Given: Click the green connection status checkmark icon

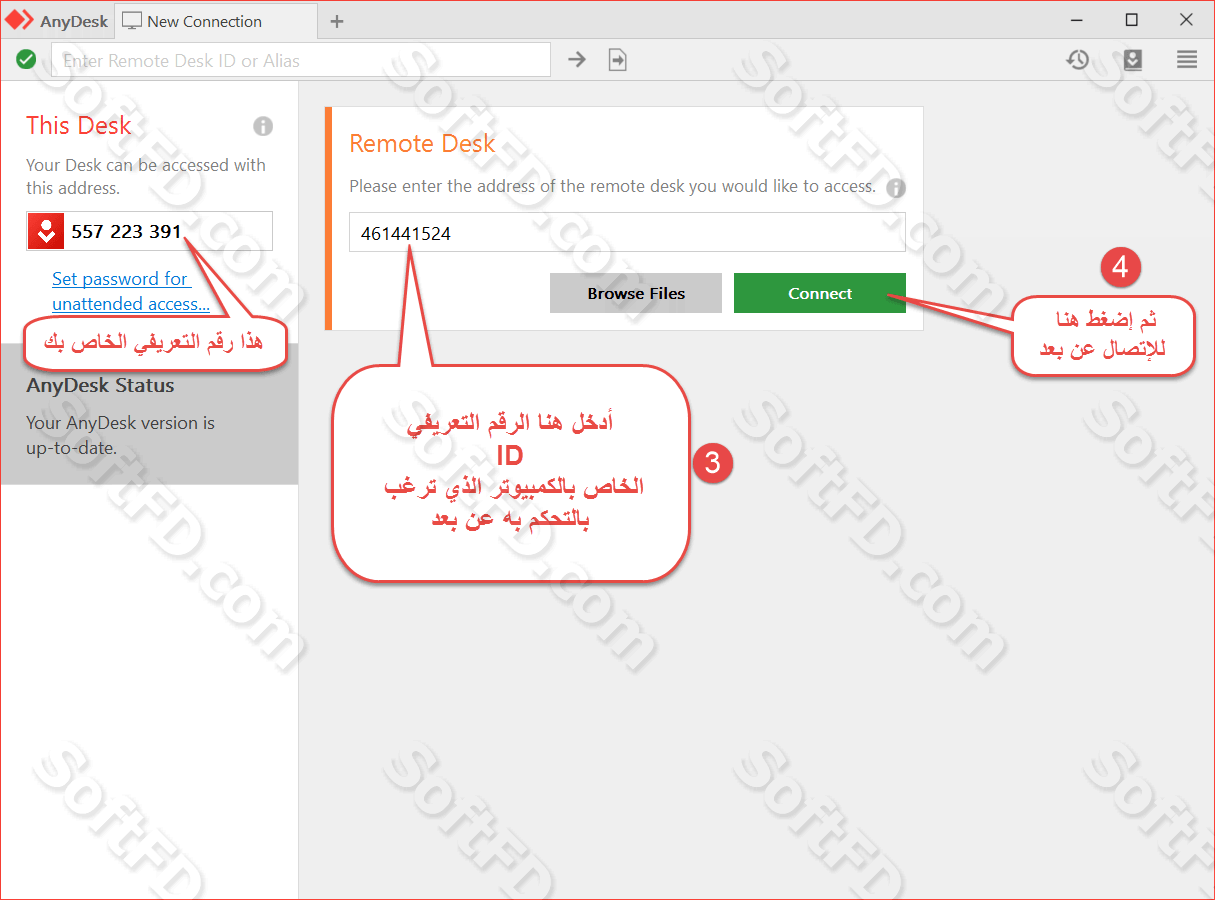Looking at the screenshot, I should click(x=26, y=60).
